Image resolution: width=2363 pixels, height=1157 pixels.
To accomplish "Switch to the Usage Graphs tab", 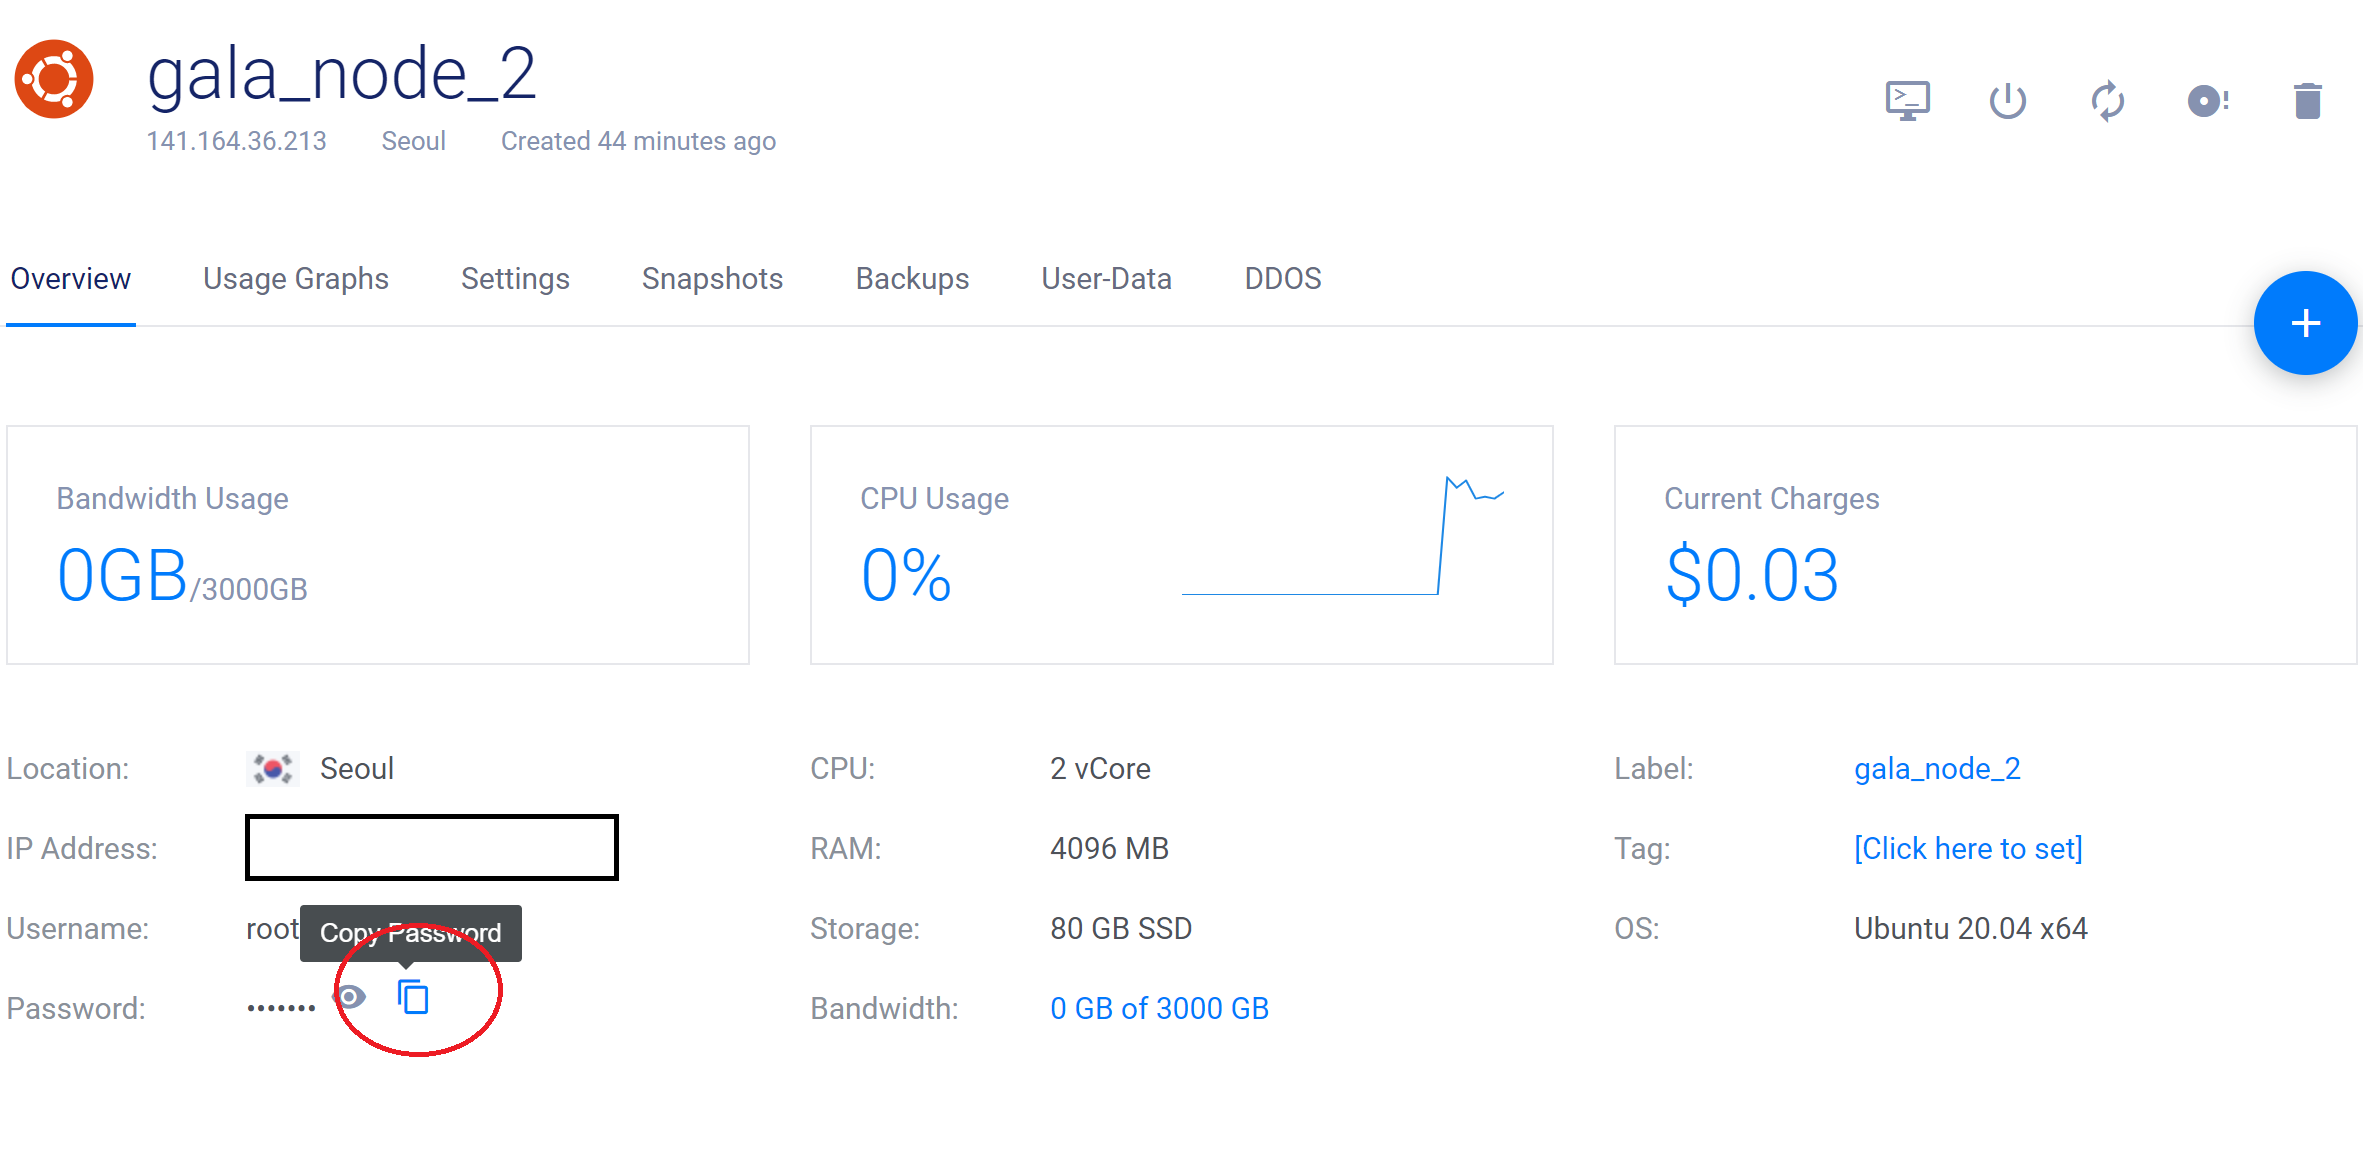I will pyautogui.click(x=295, y=278).
